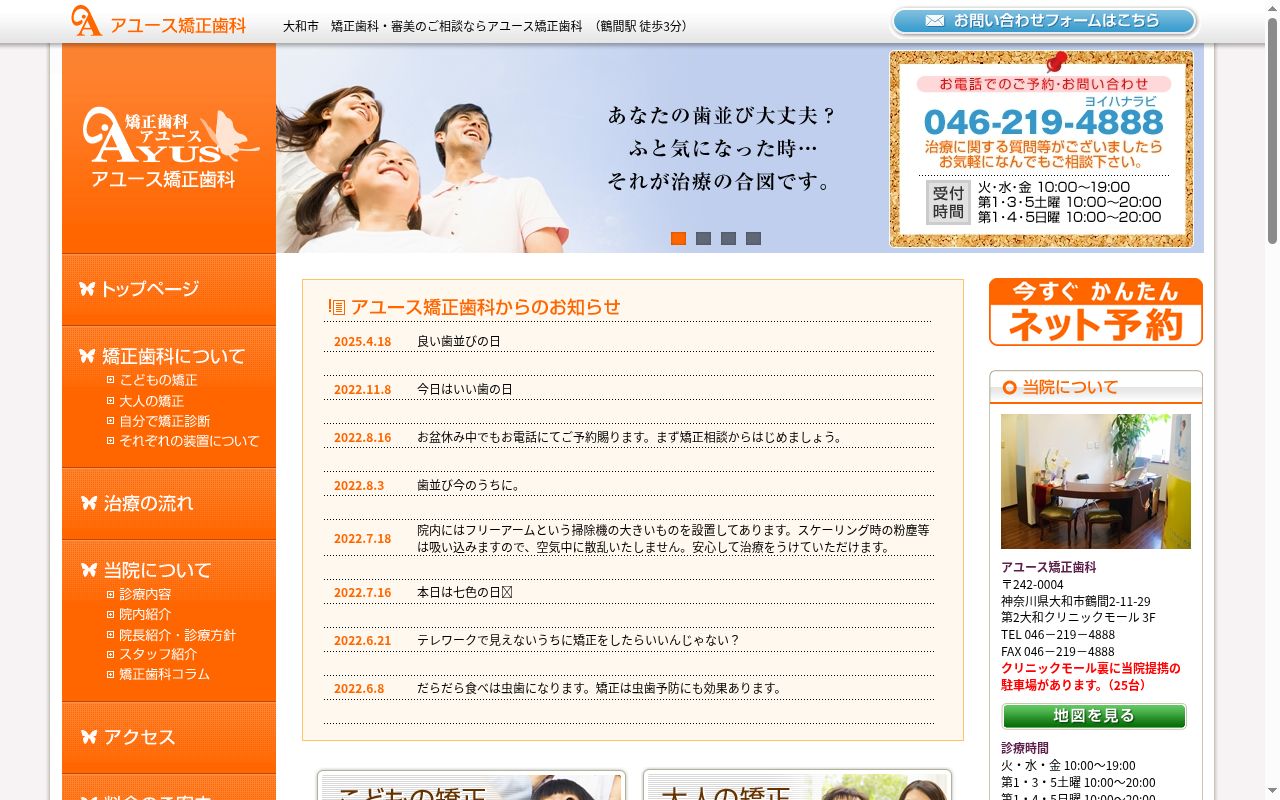Image resolution: width=1280 pixels, height=800 pixels.
Task: Open the お問い合わせフォームはこちら button
Action: [1044, 21]
